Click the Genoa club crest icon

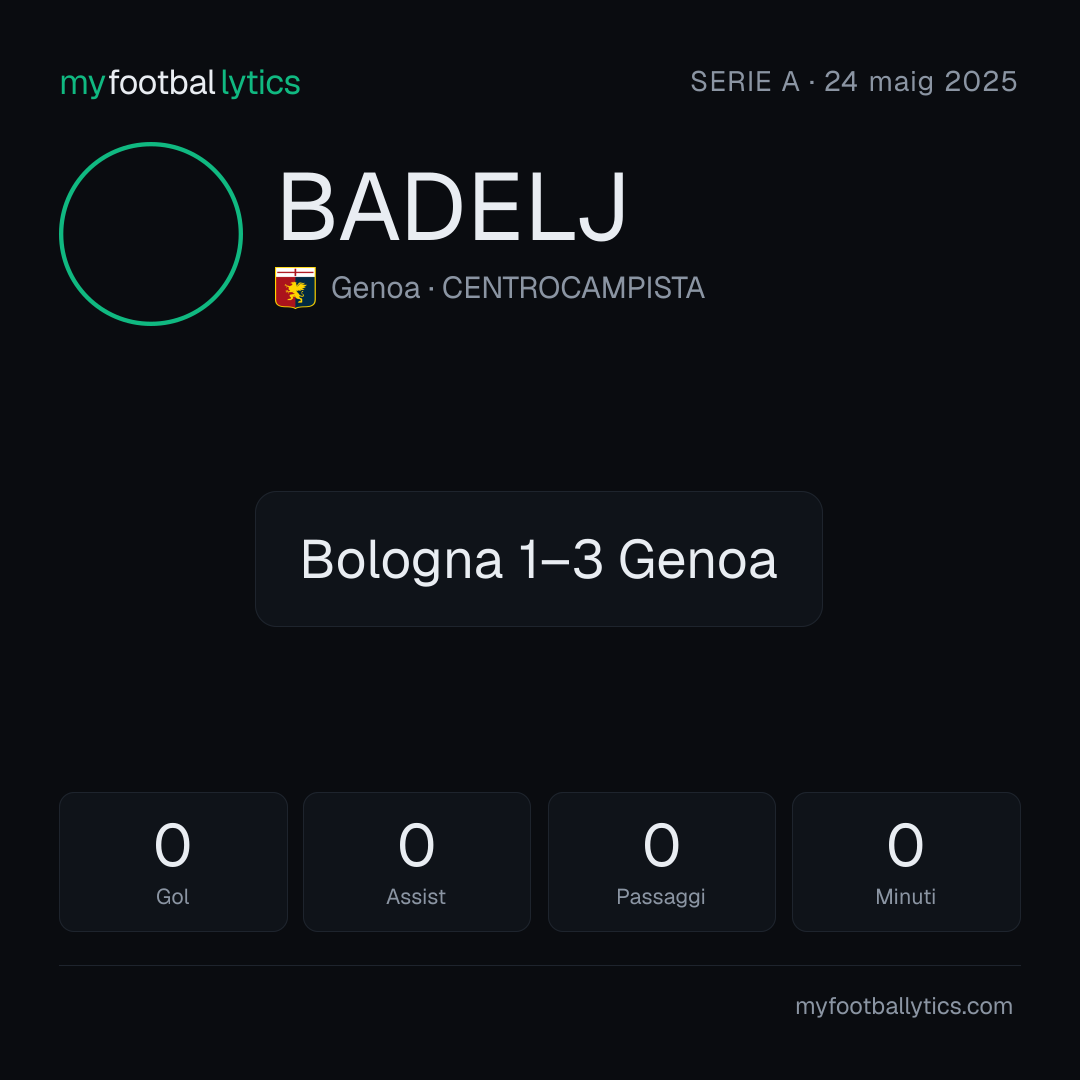pos(295,287)
